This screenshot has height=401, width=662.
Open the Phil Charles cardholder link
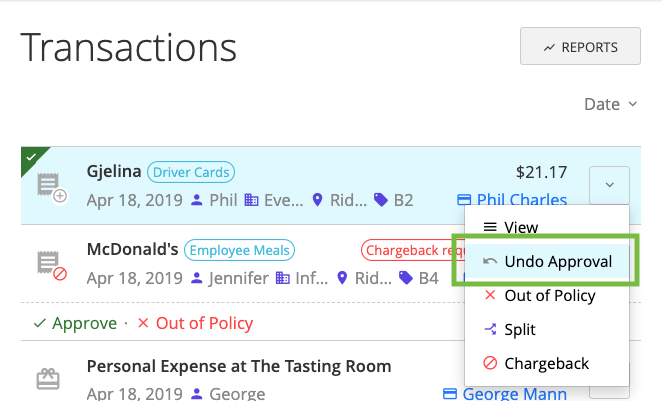pos(521,200)
